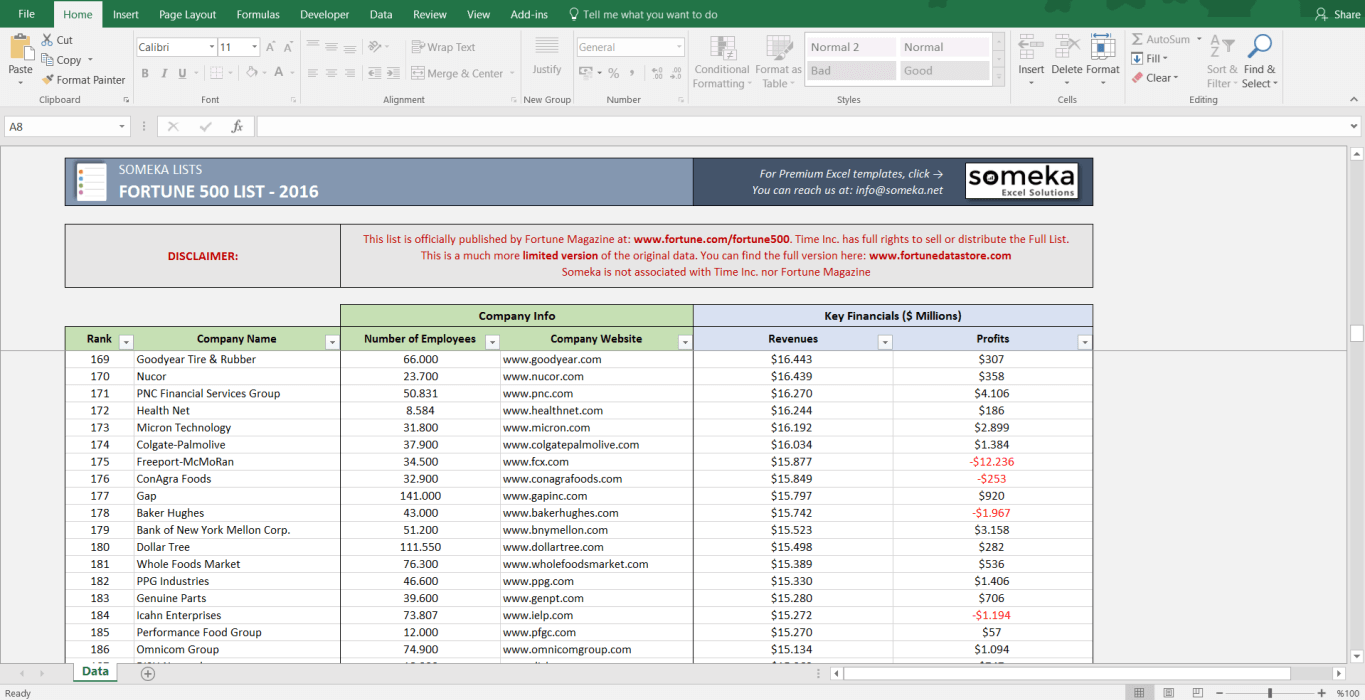Apply the Good cell style
The width and height of the screenshot is (1365, 700).
(944, 71)
